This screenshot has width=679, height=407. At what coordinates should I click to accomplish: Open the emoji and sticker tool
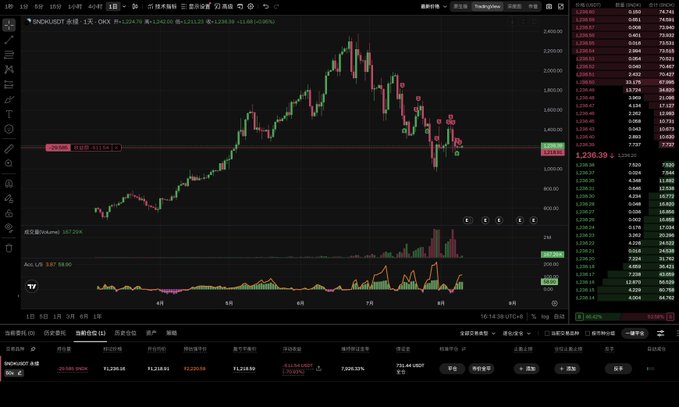pyautogui.click(x=9, y=129)
